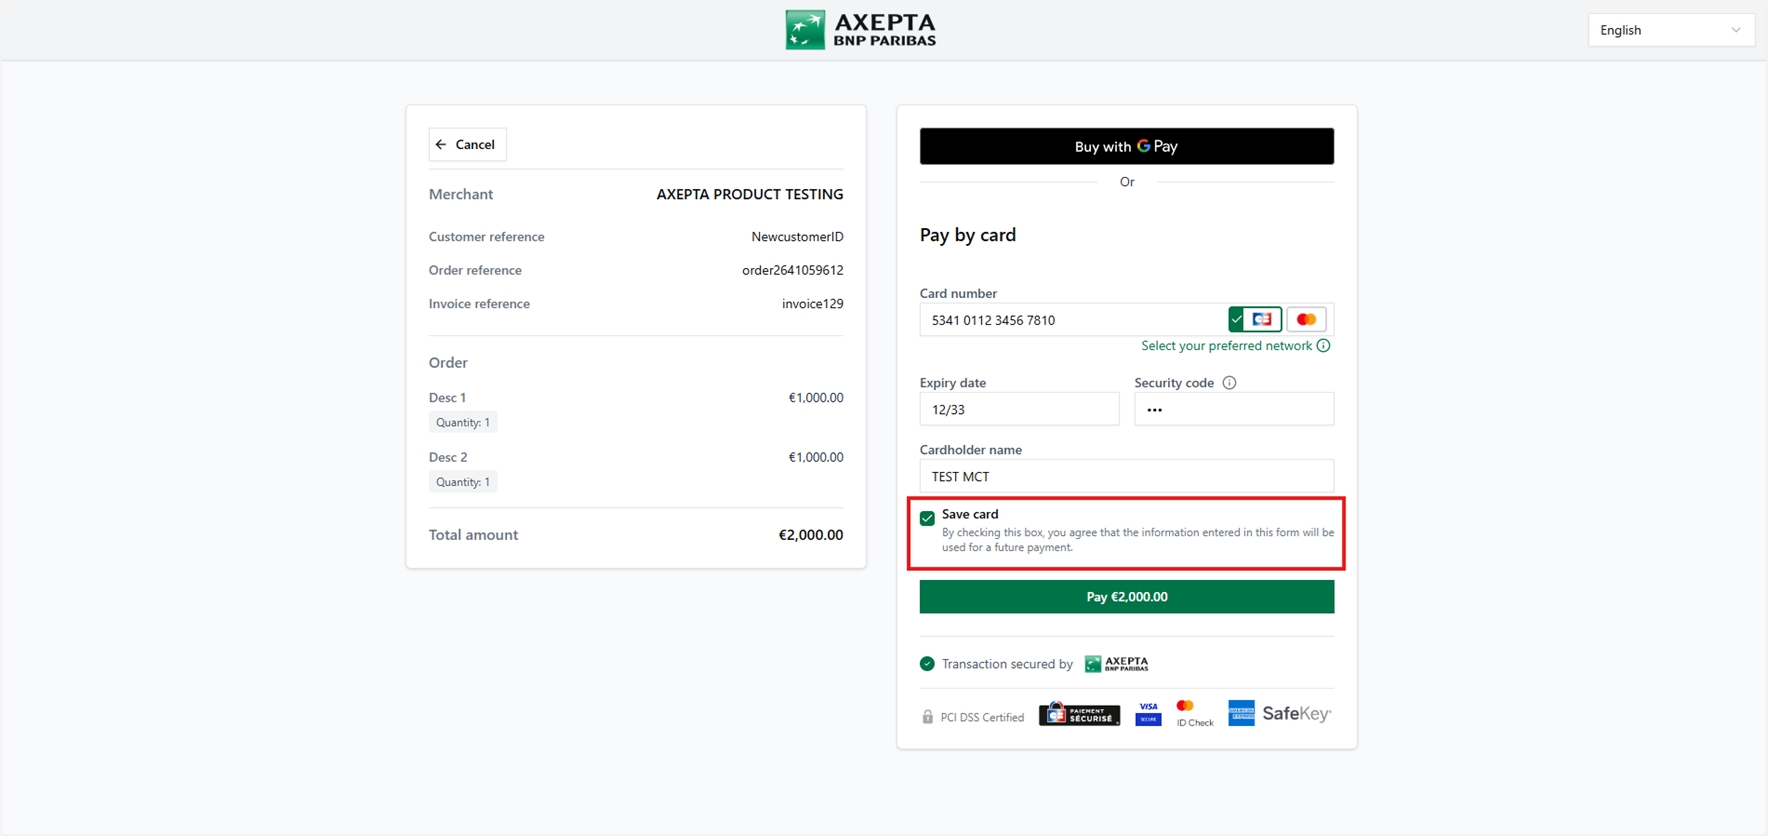Uncheck the Save card checkbox

[927, 518]
